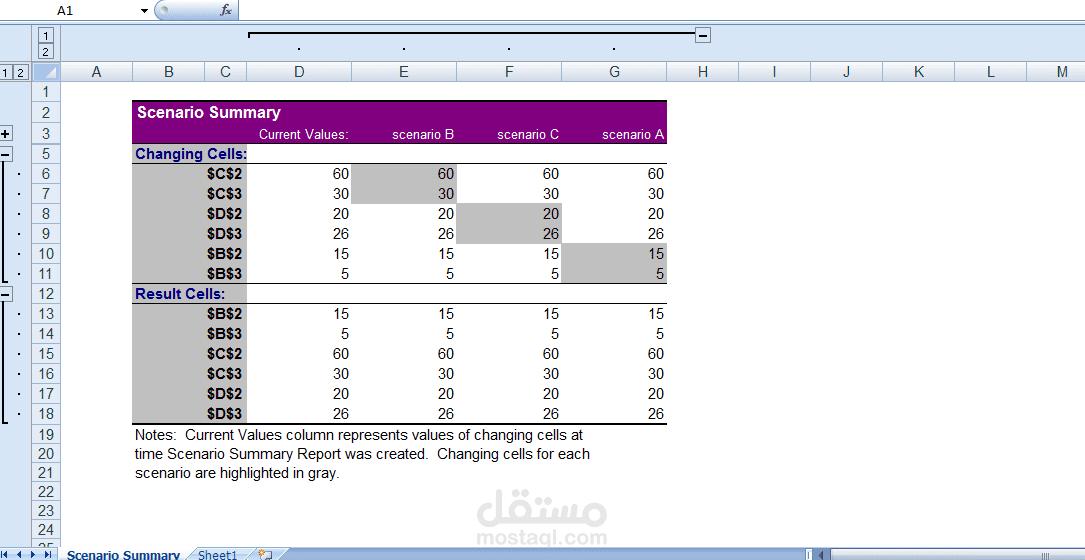Image resolution: width=1085 pixels, height=560 pixels.
Task: Click the Select All corner button
Action: tap(46, 72)
